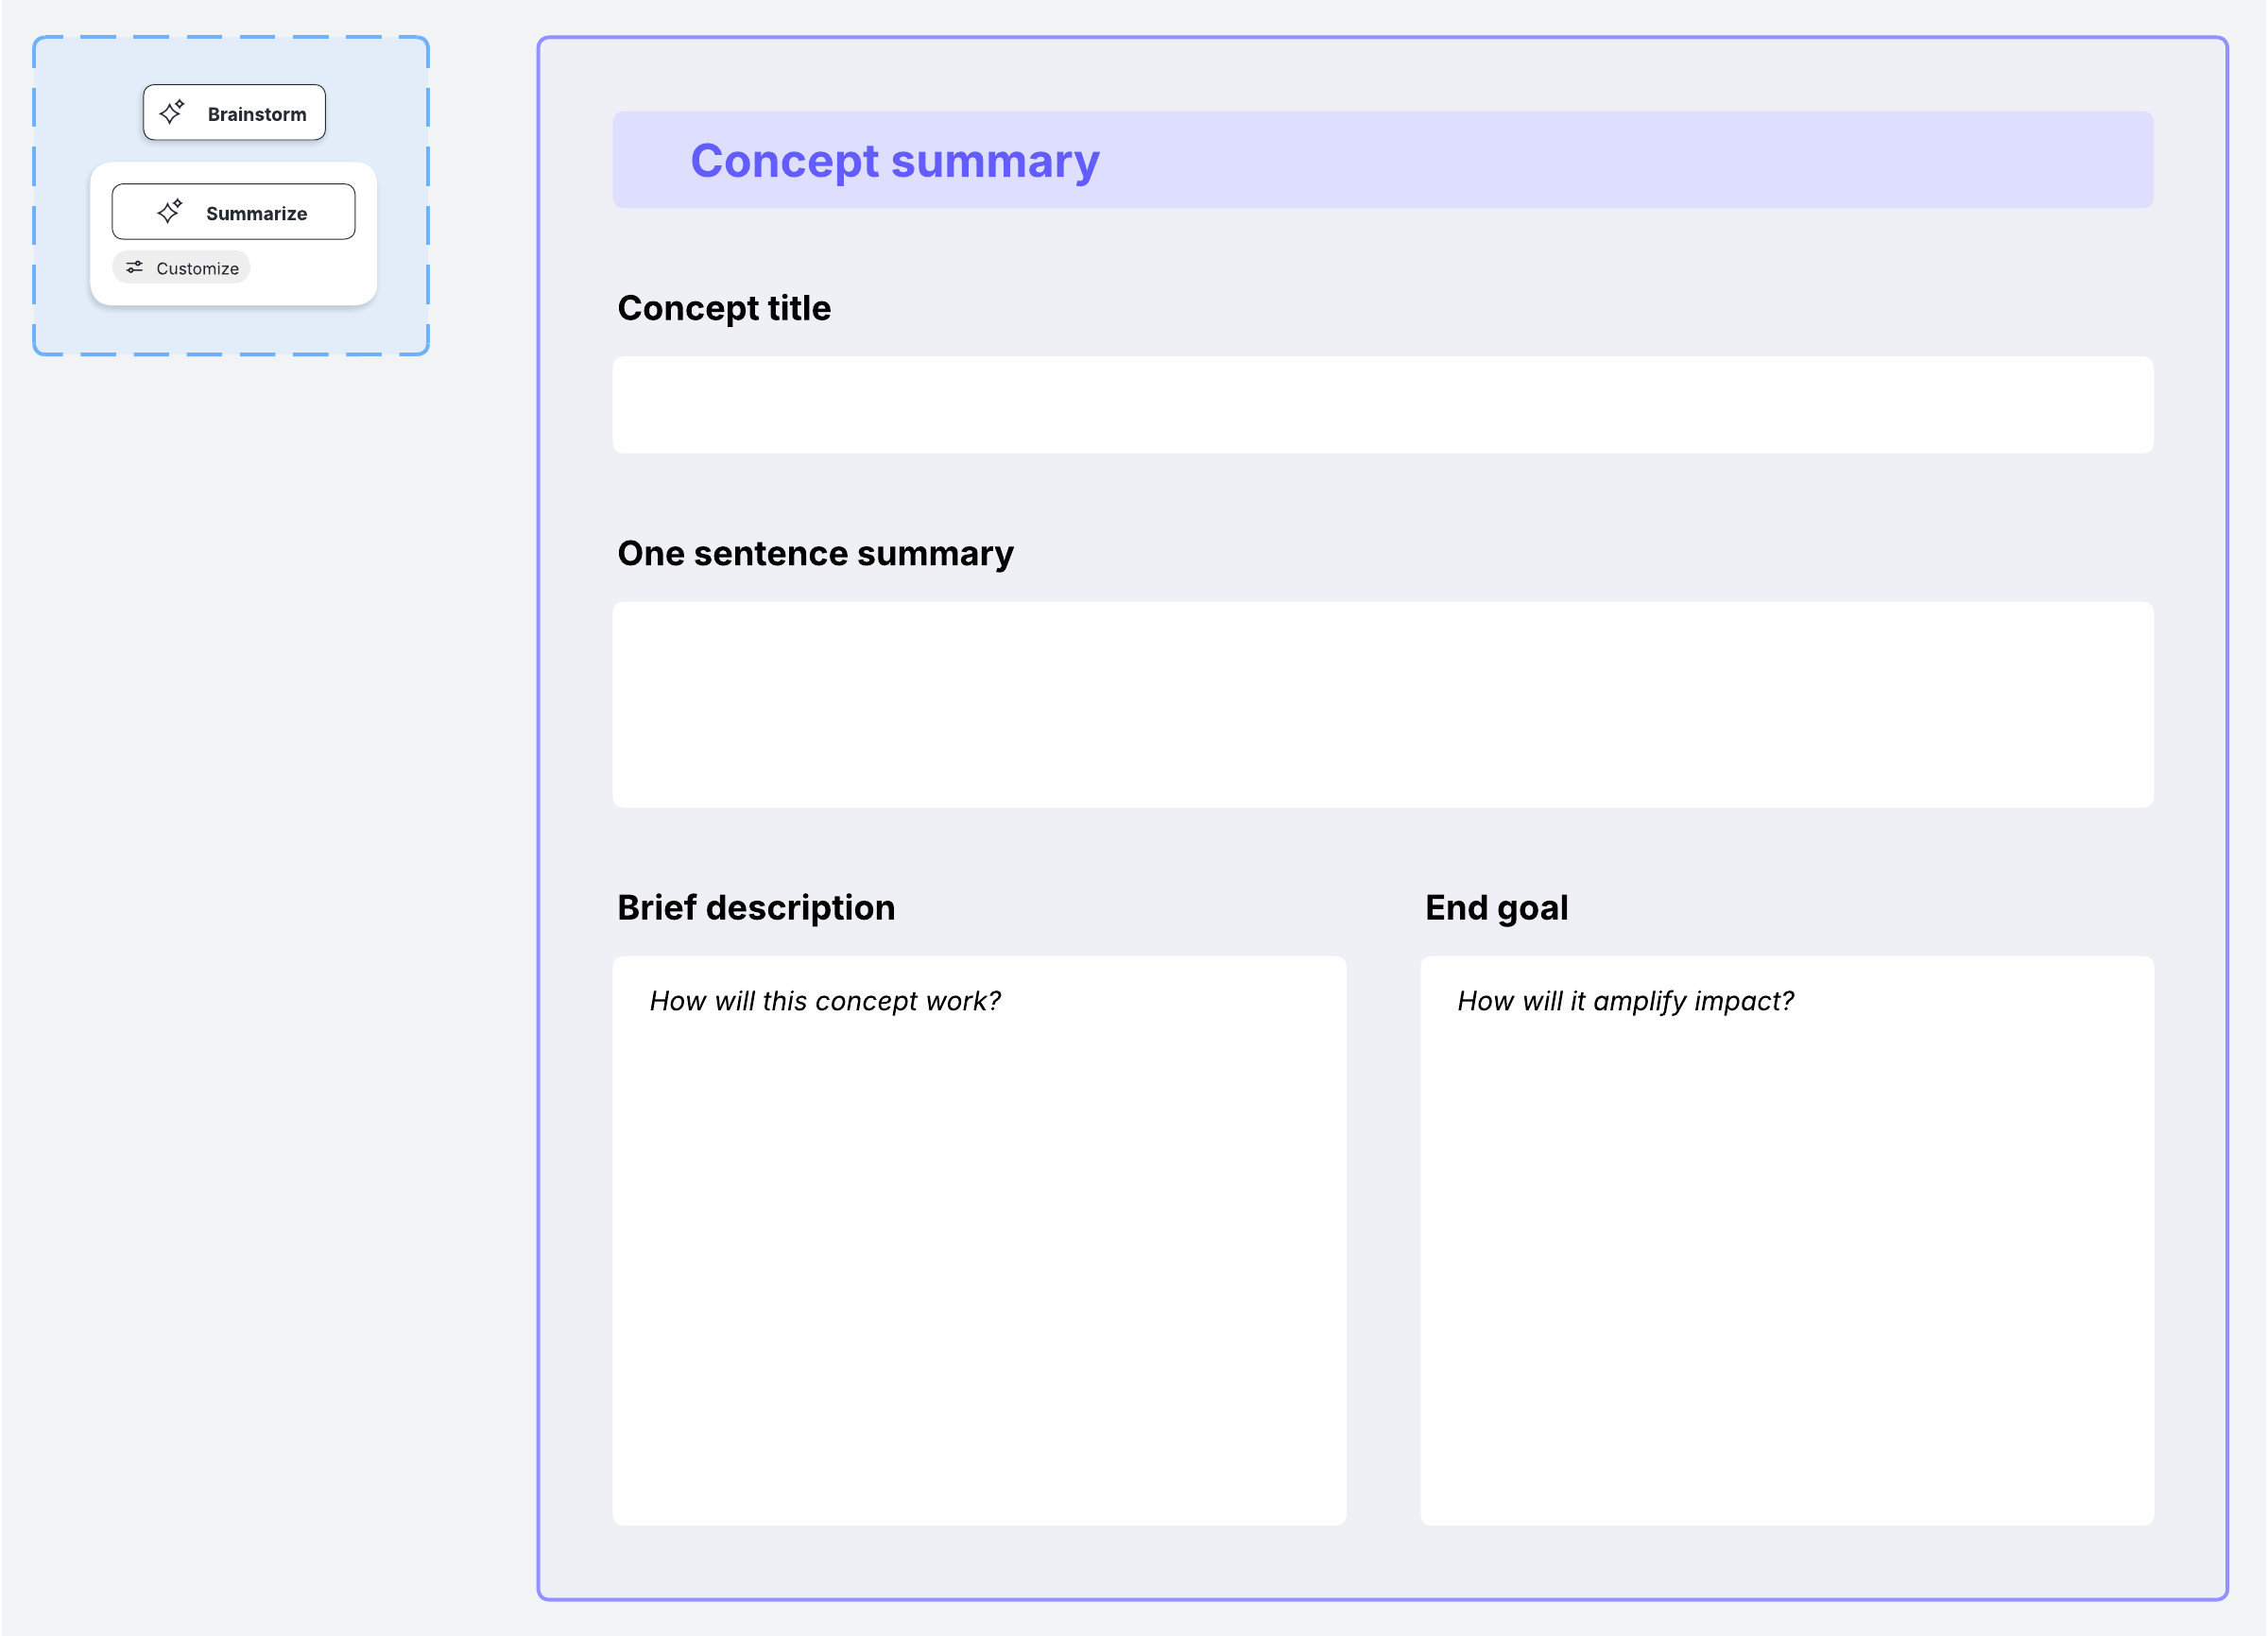Select the "Brief description" label
This screenshot has width=2268, height=1636.
point(756,907)
